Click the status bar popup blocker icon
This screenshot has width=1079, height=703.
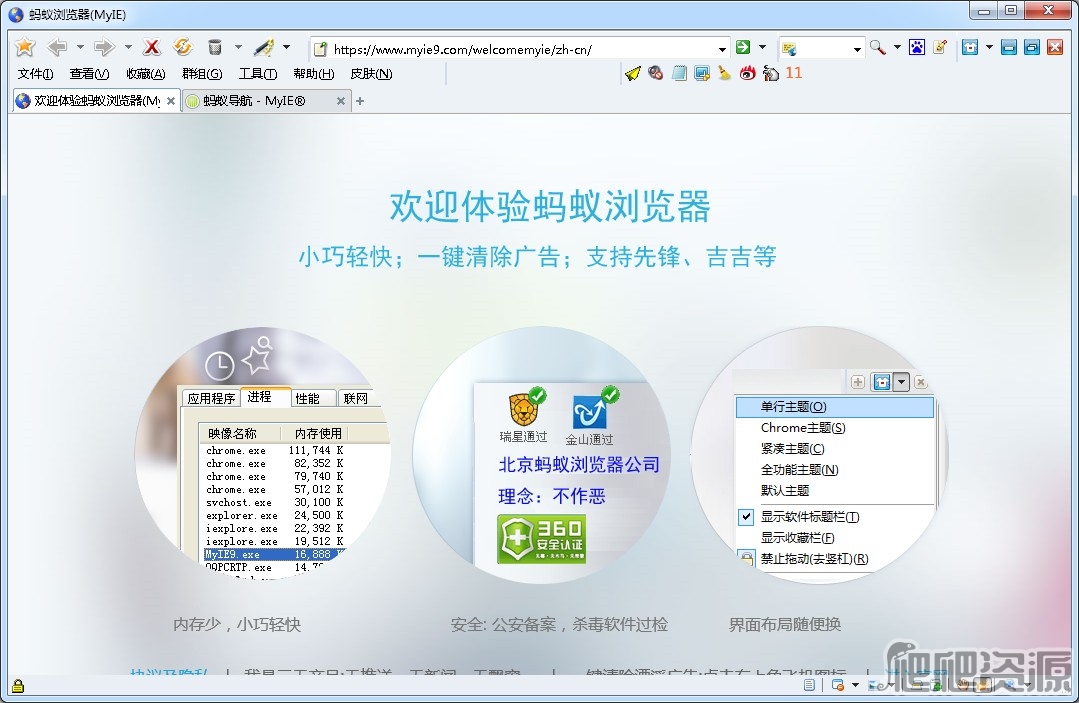click(x=837, y=684)
